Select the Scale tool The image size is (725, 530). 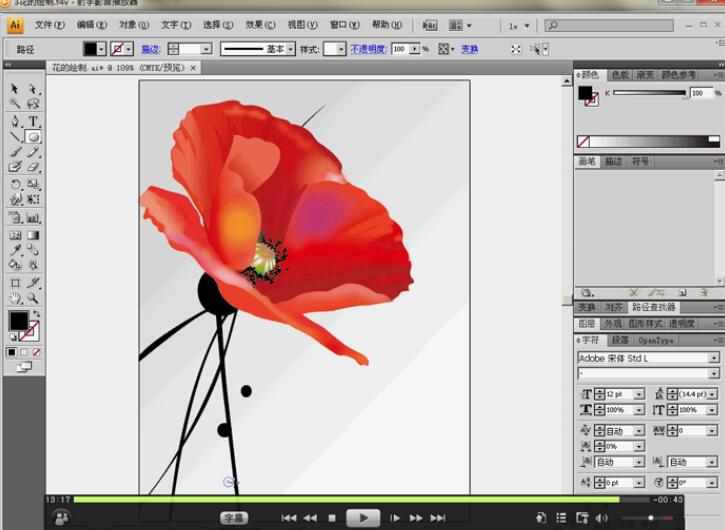click(x=33, y=185)
